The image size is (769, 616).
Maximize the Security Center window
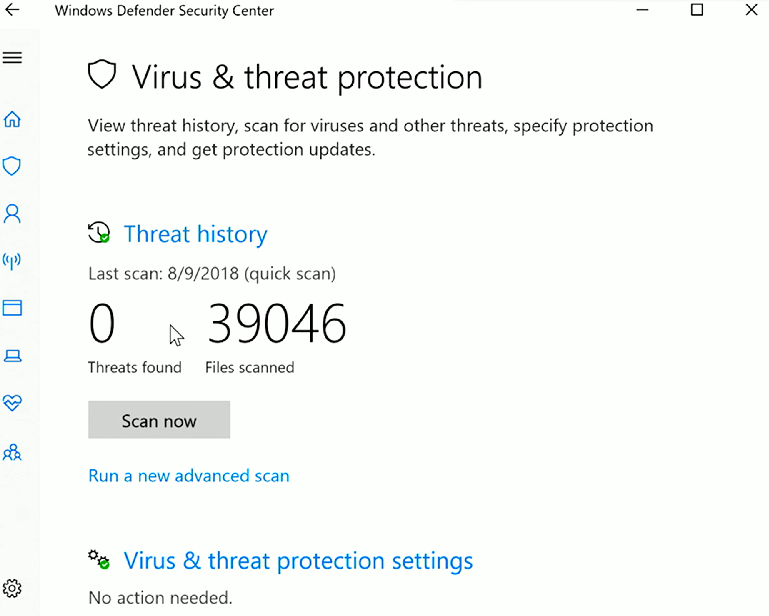click(697, 10)
